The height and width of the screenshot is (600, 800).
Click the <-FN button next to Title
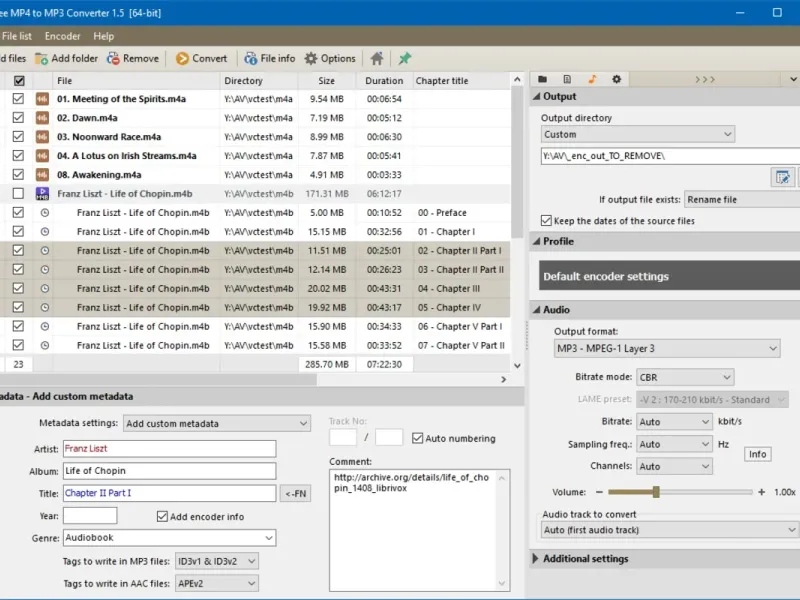(296, 493)
